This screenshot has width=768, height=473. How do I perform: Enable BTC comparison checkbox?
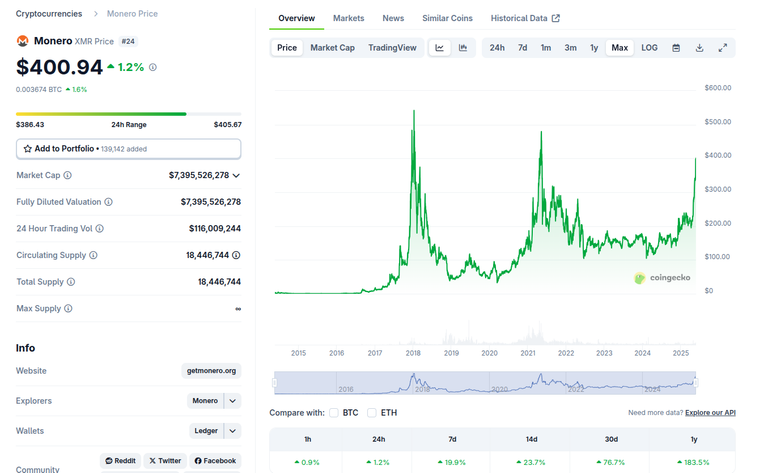(x=334, y=413)
